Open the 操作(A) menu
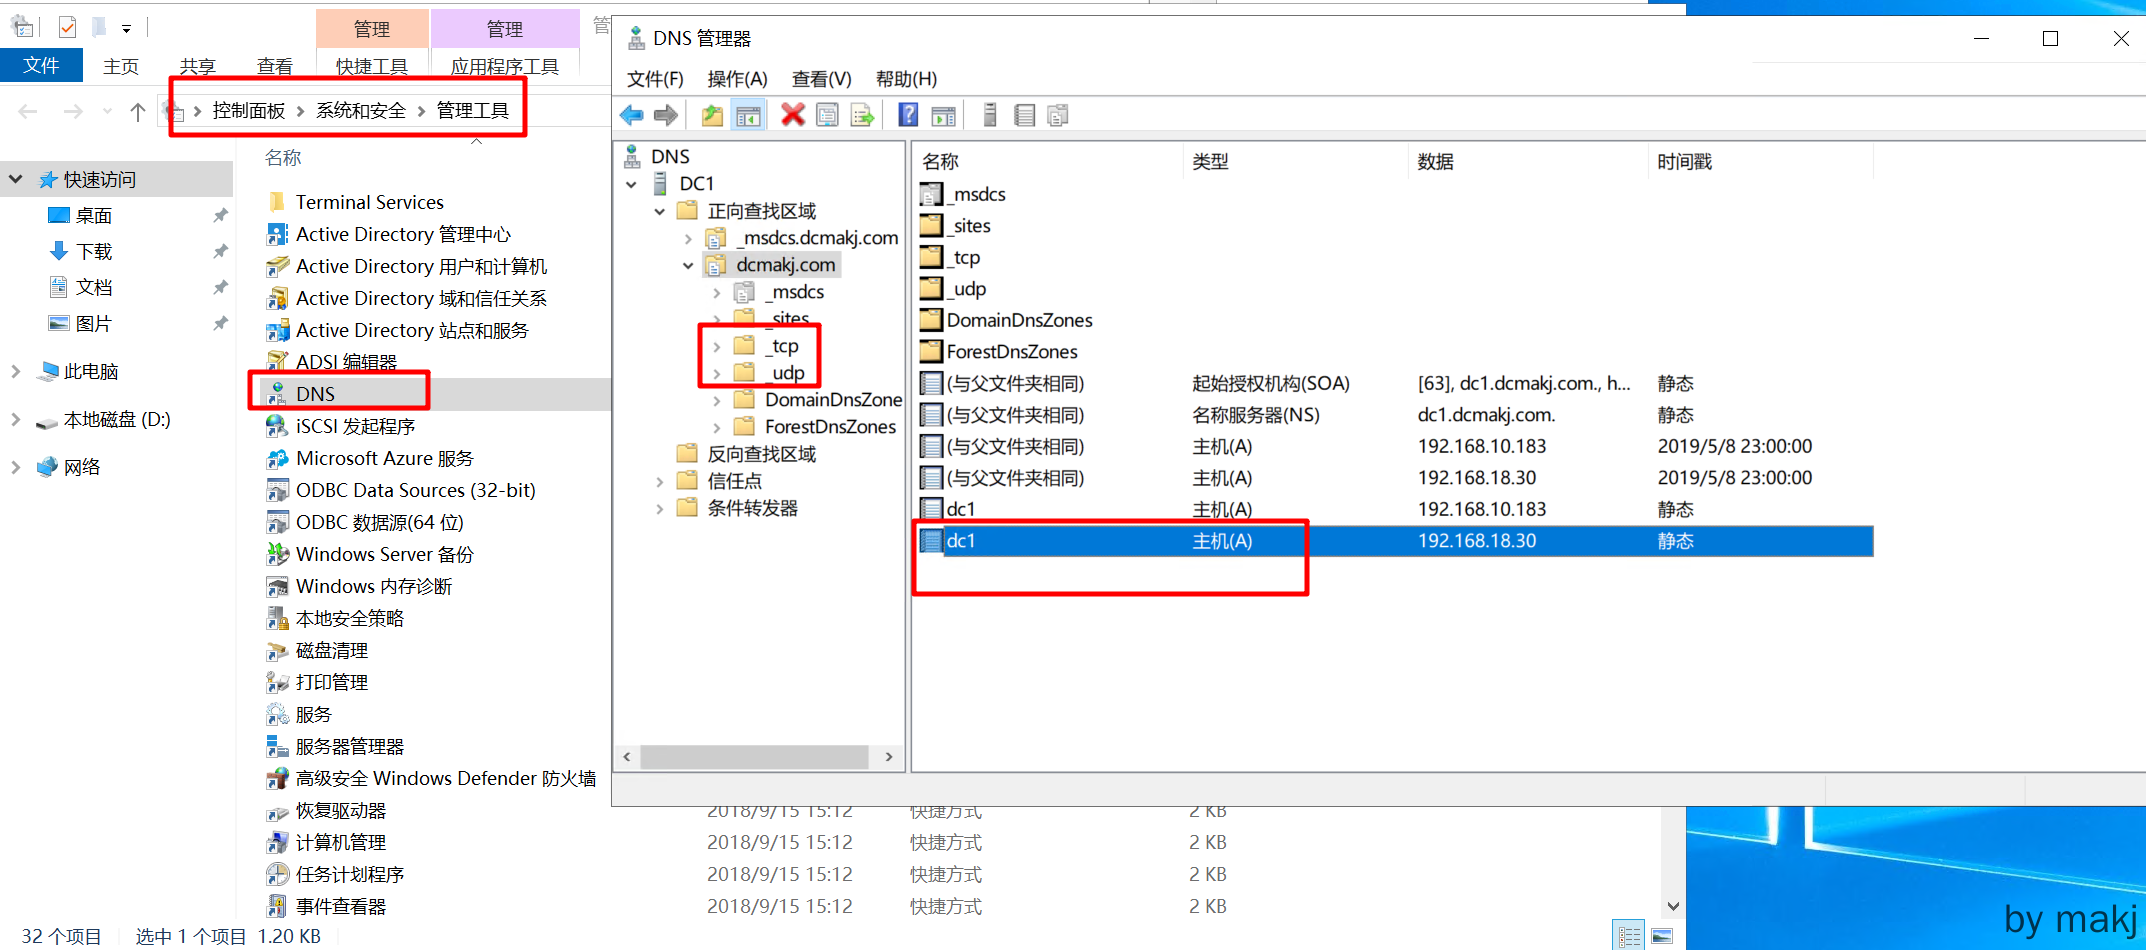 [737, 79]
